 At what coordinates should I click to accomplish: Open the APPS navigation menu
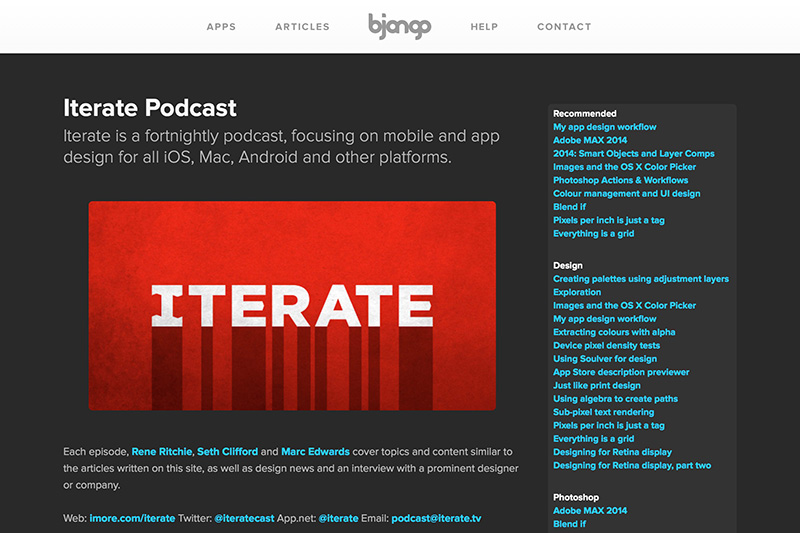(221, 27)
